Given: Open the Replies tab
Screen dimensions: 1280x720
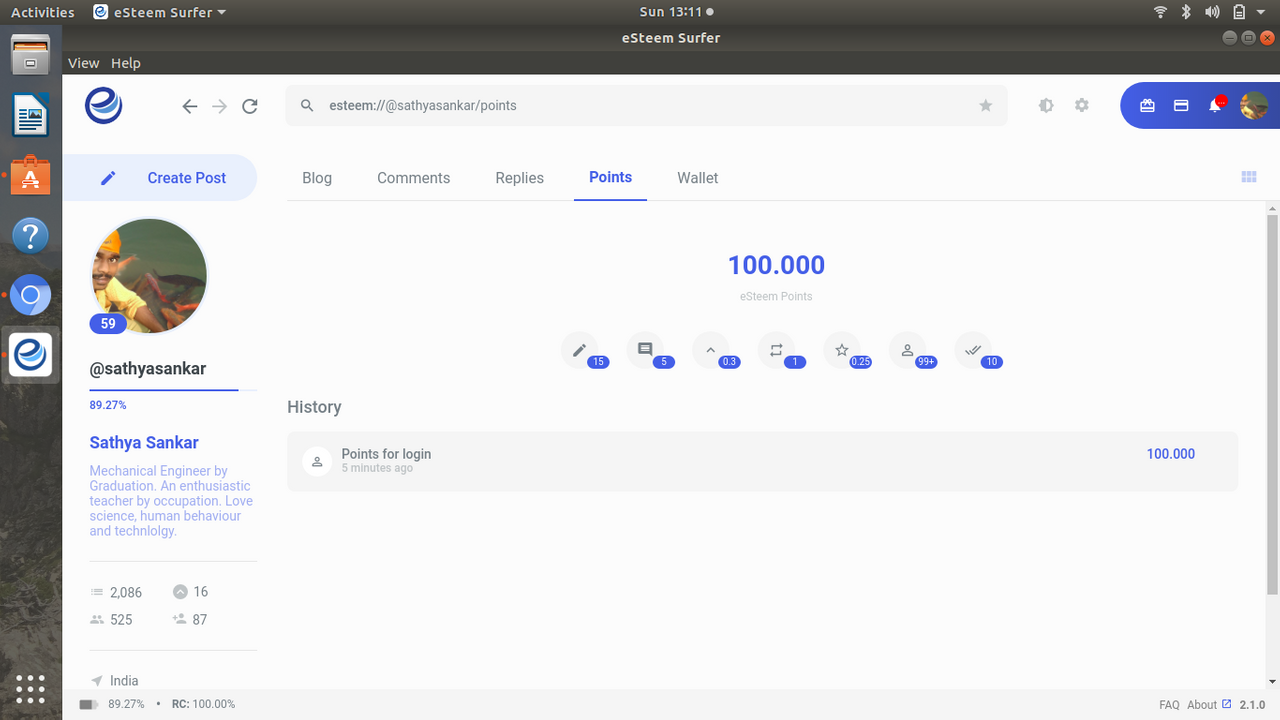Looking at the screenshot, I should coord(520,178).
